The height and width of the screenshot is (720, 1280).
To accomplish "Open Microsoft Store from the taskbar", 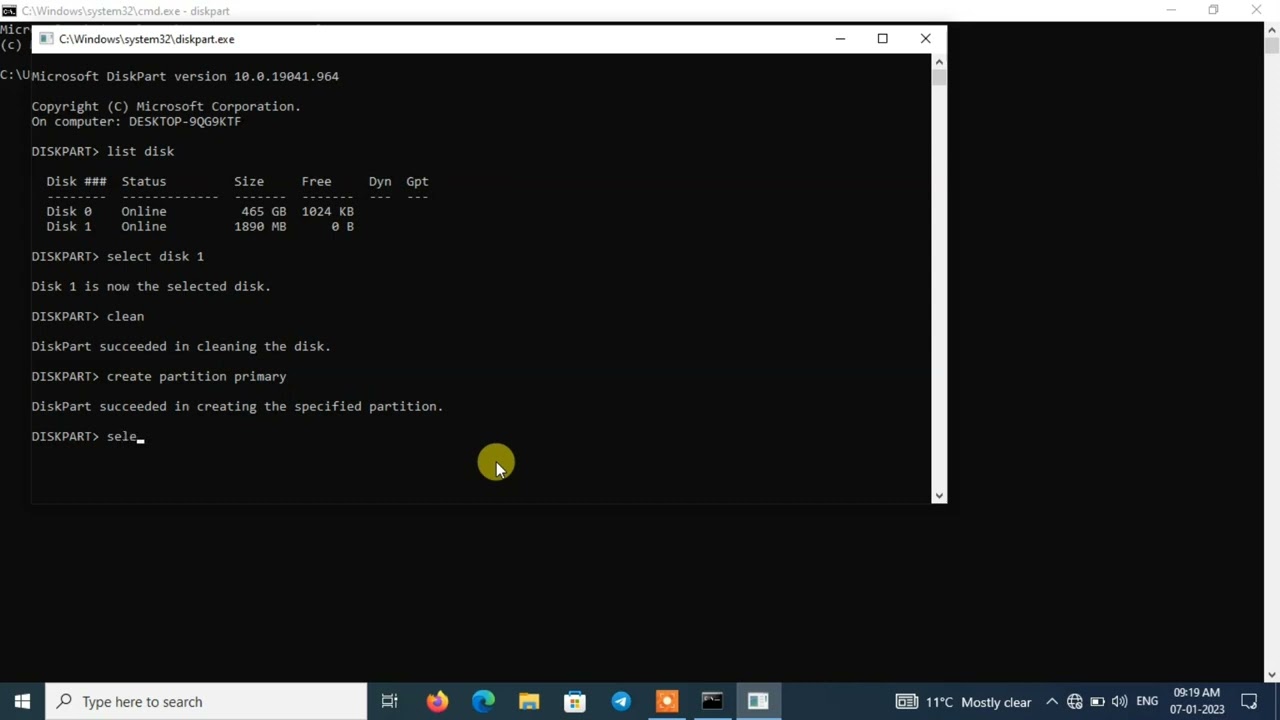I will point(575,701).
